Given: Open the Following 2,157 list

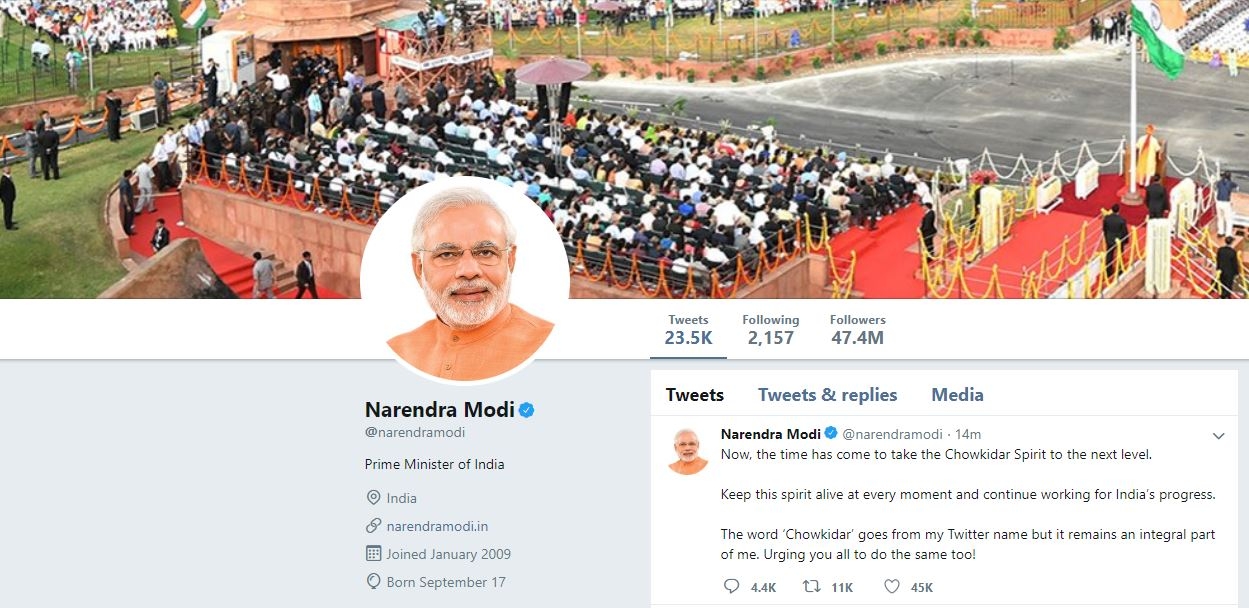Looking at the screenshot, I should pos(770,330).
